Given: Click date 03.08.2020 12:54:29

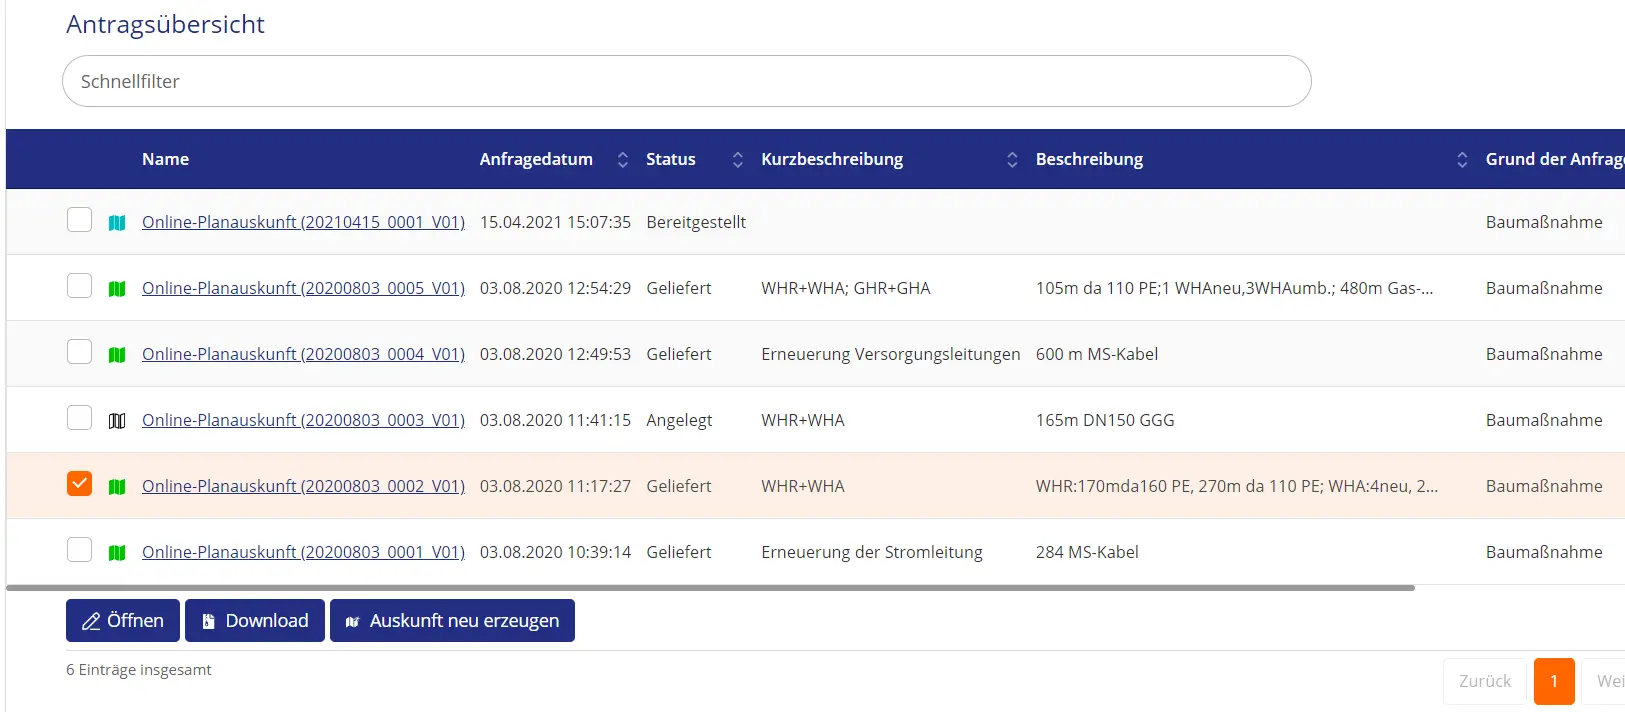Looking at the screenshot, I should tap(555, 288).
